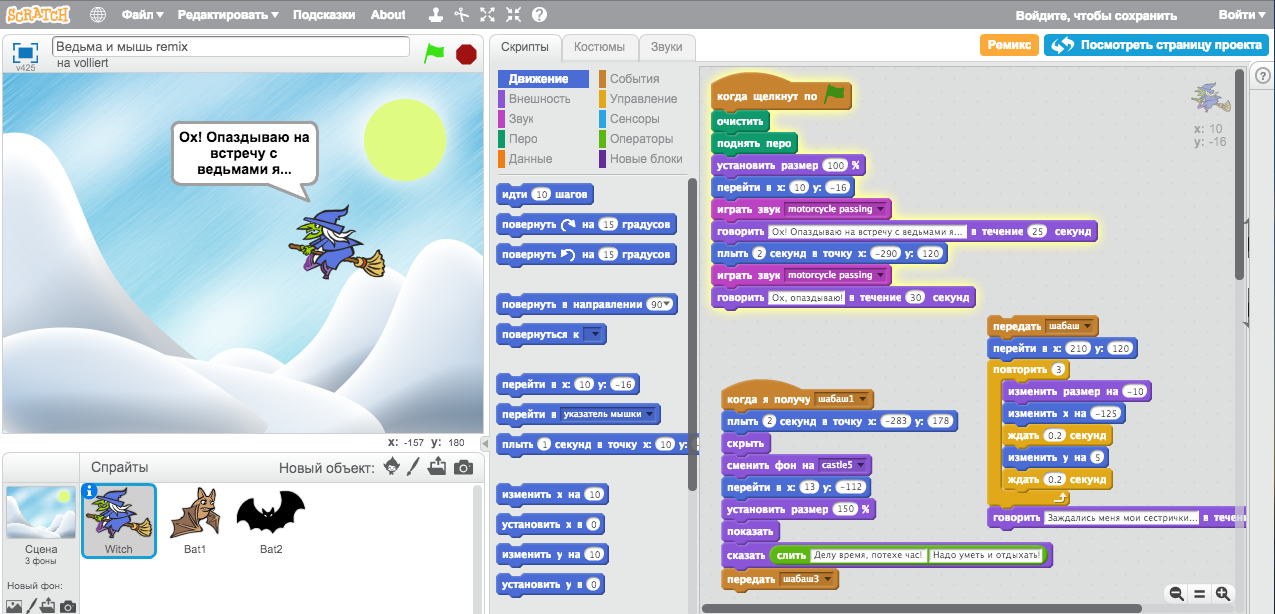
Task: Switch to the Звуки tab
Action: click(666, 47)
